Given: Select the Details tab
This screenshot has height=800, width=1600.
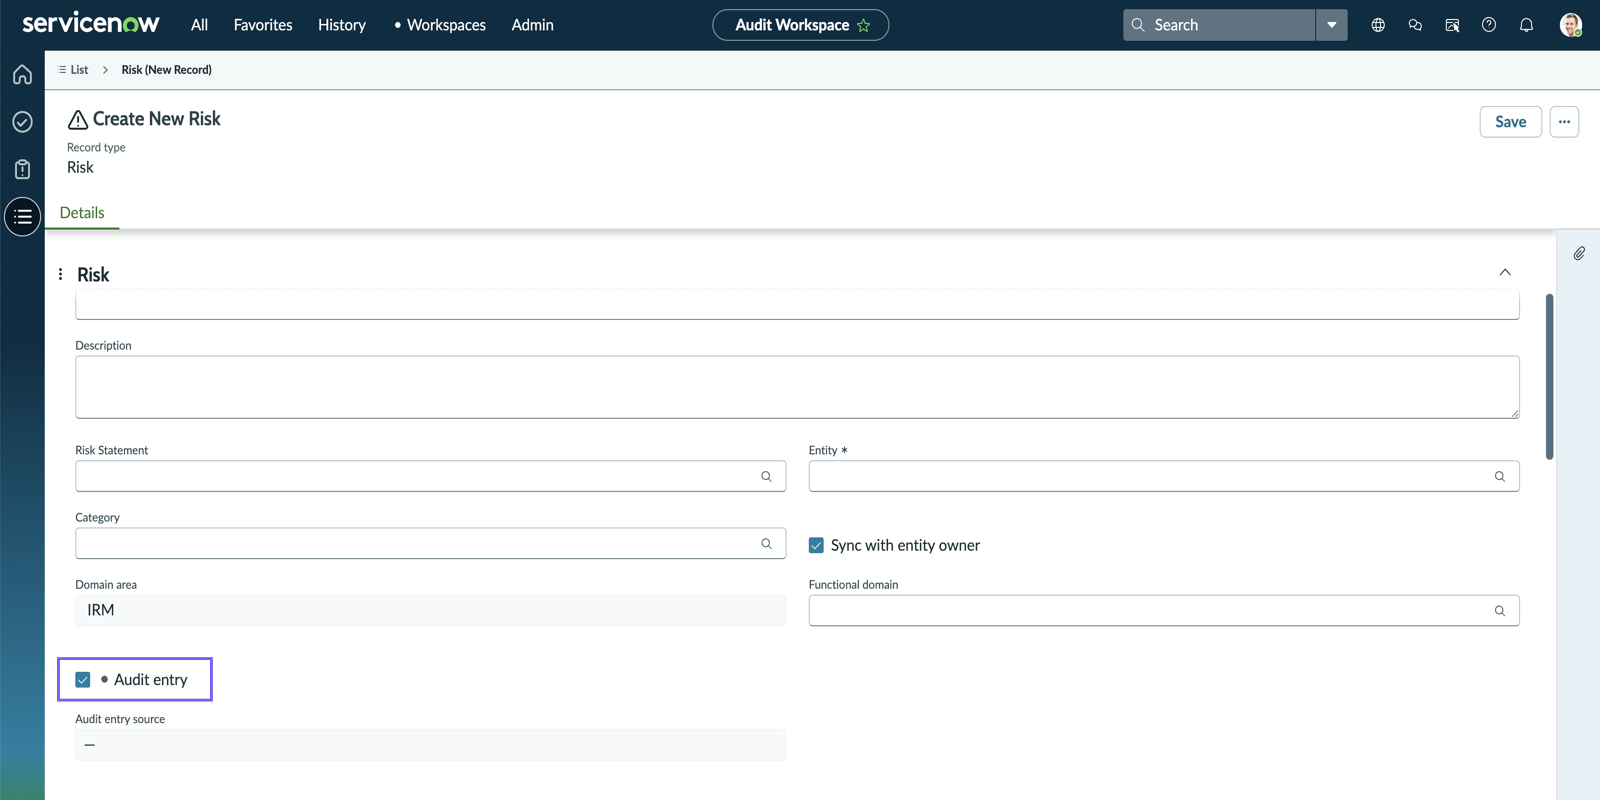Looking at the screenshot, I should coord(82,212).
